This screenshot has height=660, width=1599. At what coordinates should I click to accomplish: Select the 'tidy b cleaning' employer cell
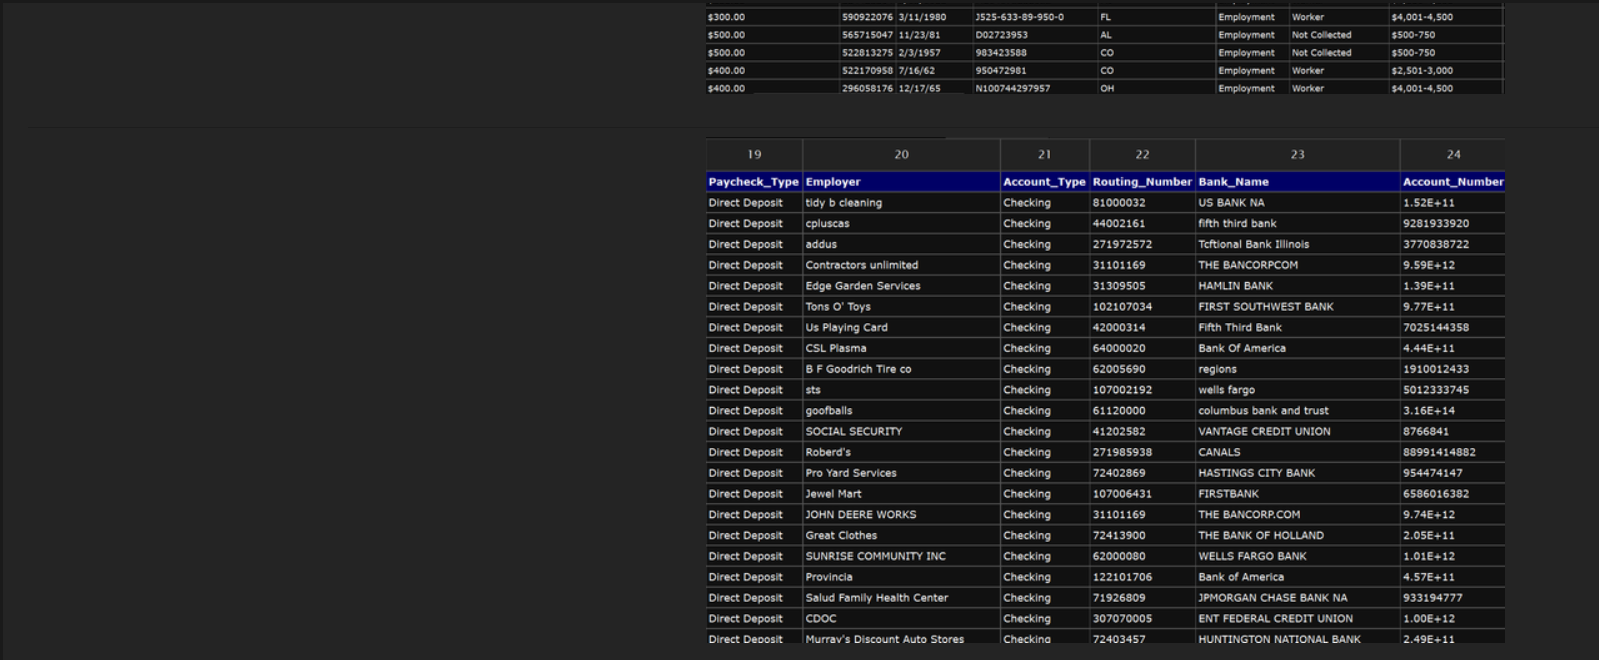tap(844, 203)
